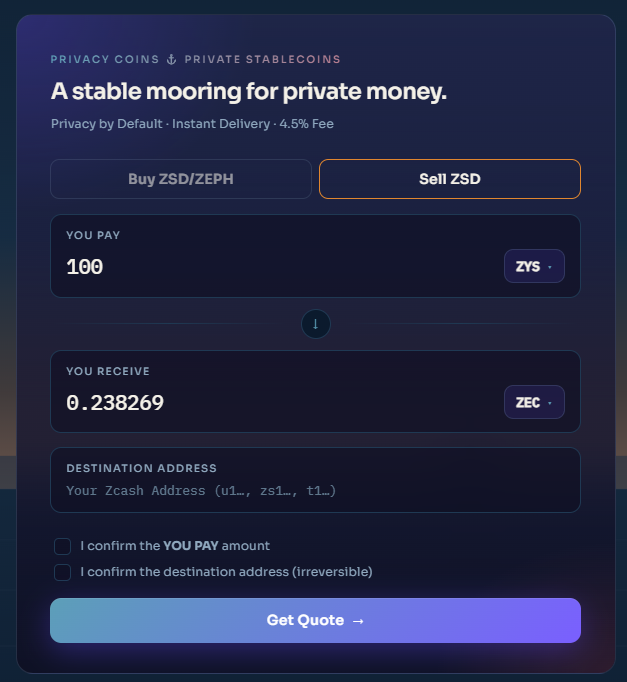Screen dimensions: 627x682
Task: Click the 'A stable mooring for private money' headline
Action: [249, 92]
